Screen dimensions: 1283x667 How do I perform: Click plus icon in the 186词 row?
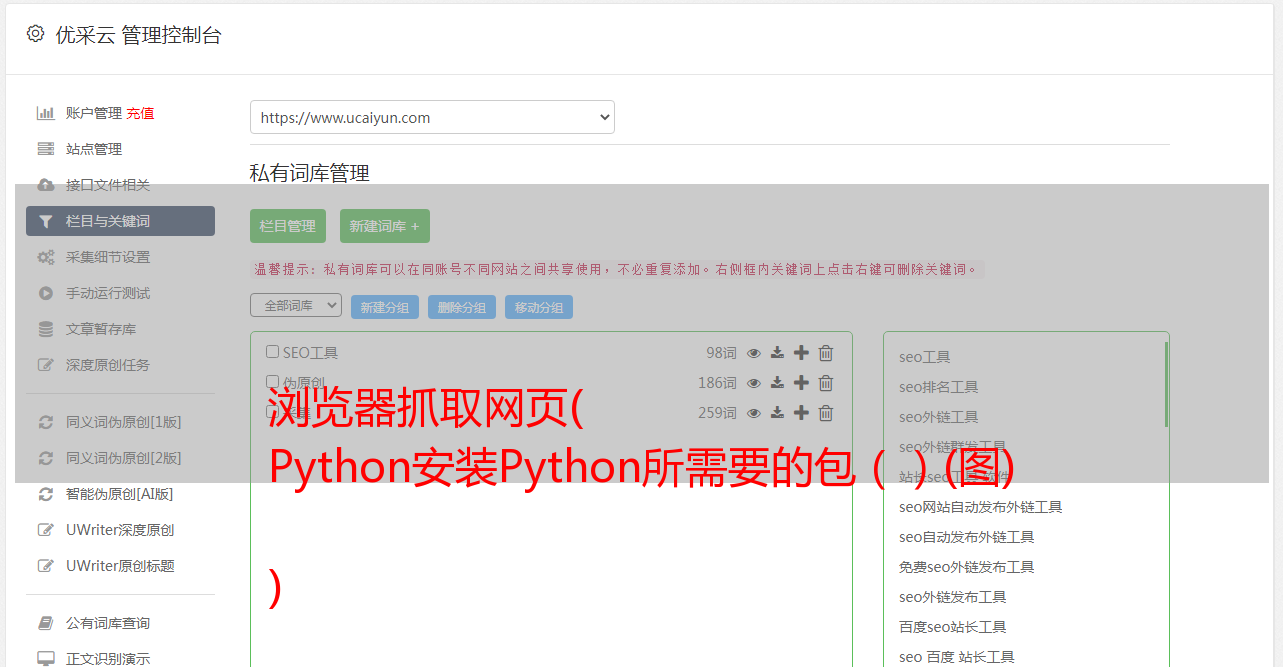(x=801, y=383)
